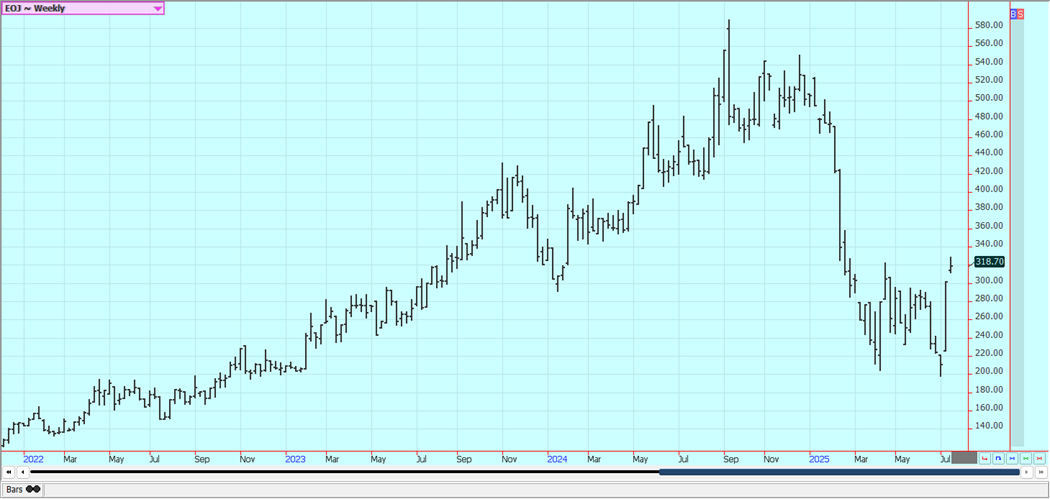Click the 500.00 price axis label
The image size is (1050, 499).
[989, 98]
